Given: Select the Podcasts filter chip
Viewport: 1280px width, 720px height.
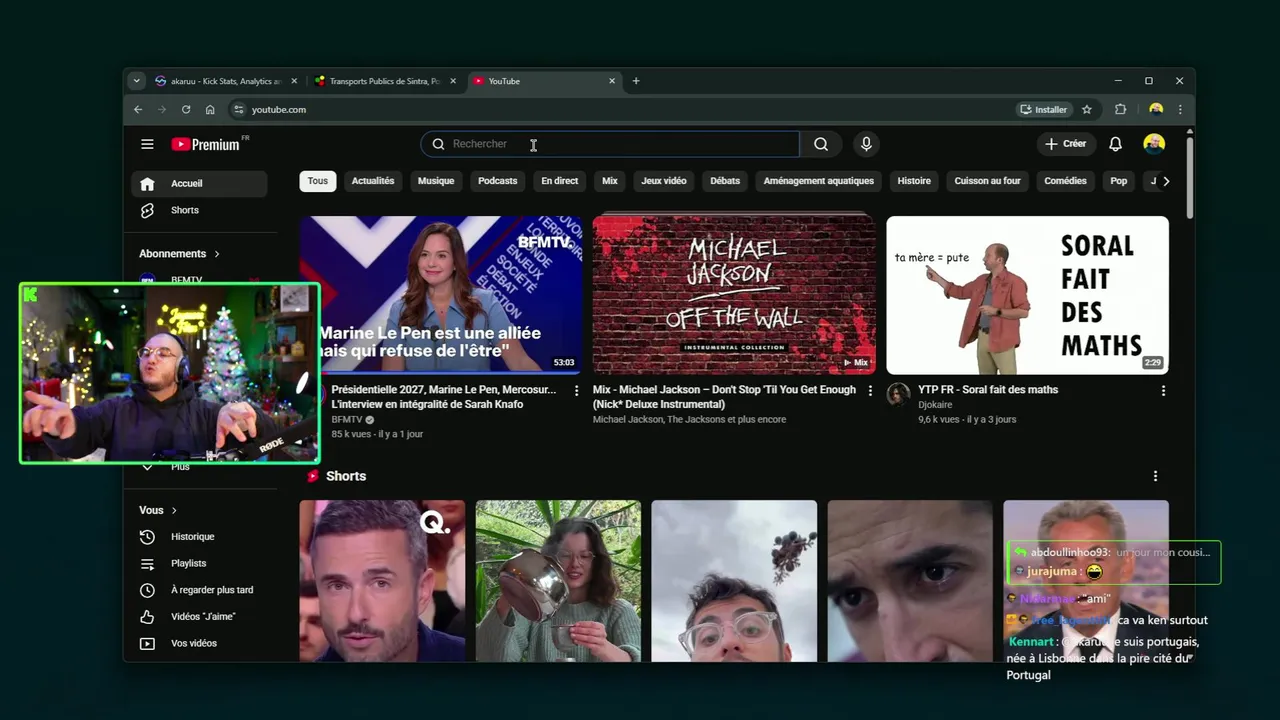Looking at the screenshot, I should (498, 181).
